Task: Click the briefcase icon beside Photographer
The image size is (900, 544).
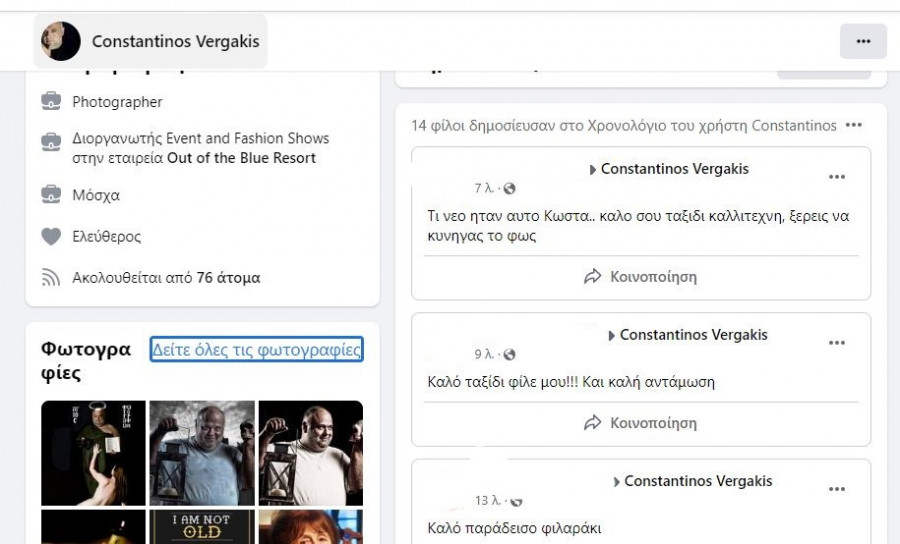Action: [x=51, y=102]
